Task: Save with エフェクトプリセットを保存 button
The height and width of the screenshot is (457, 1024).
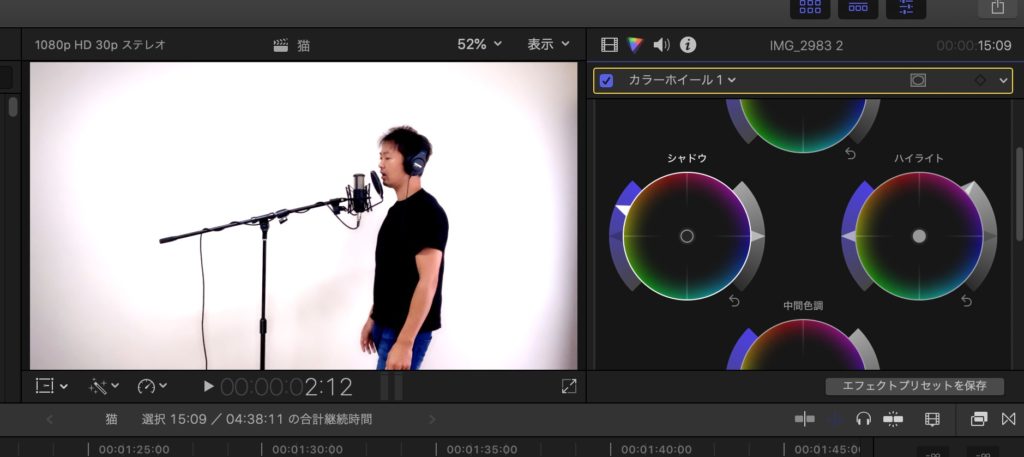Action: [914, 386]
